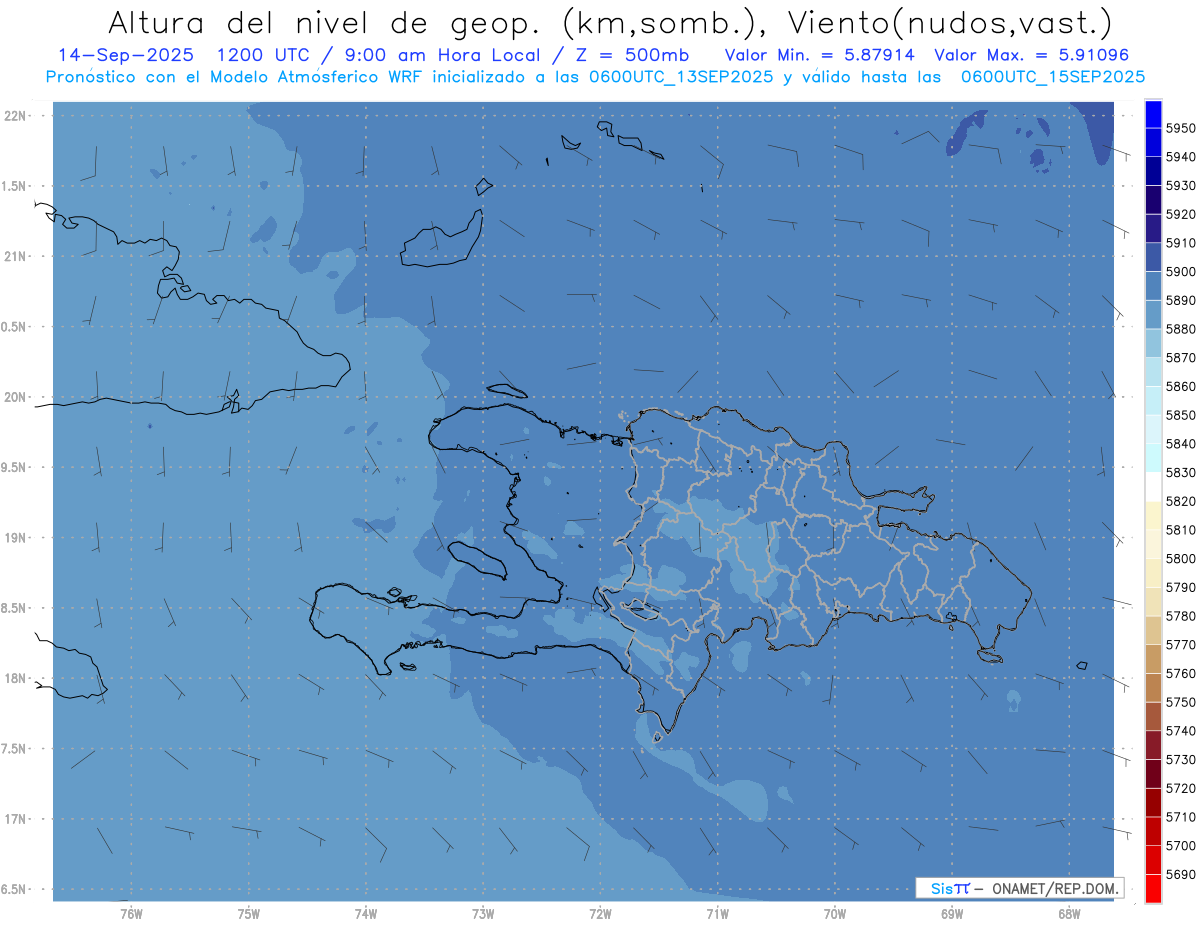
Task: Click the colorbar label '5820'
Action: coord(1181,501)
